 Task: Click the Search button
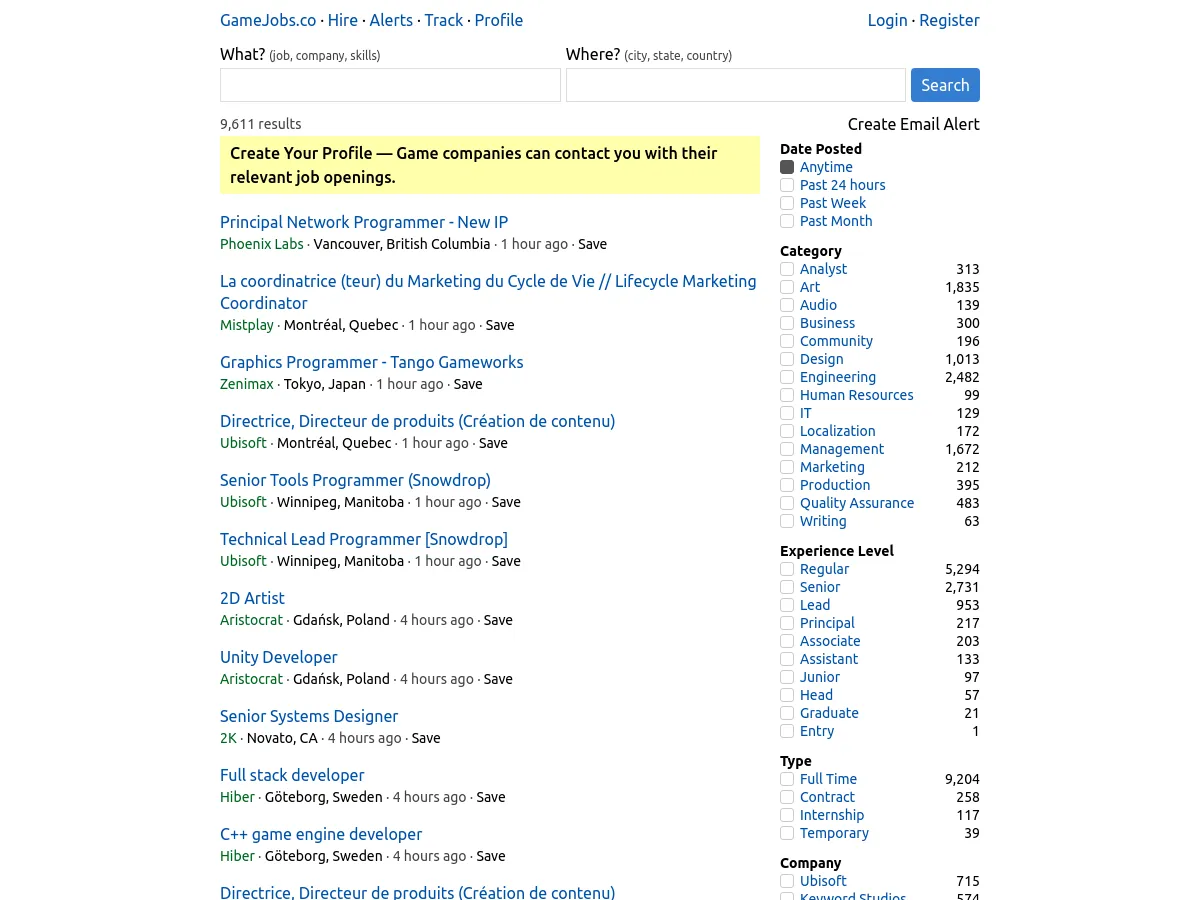click(944, 85)
